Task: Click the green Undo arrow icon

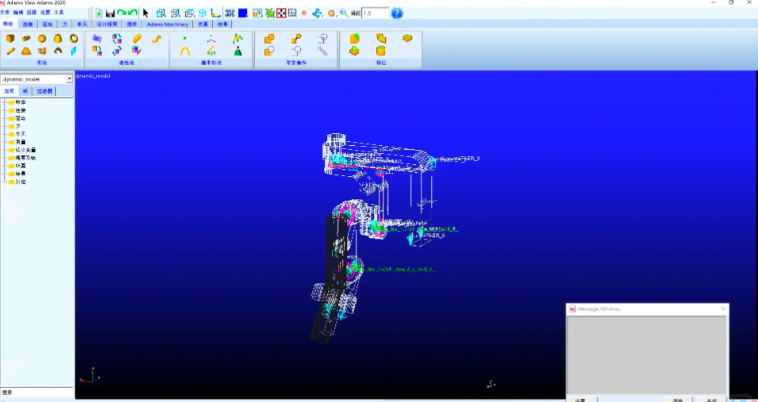Action: [120, 13]
